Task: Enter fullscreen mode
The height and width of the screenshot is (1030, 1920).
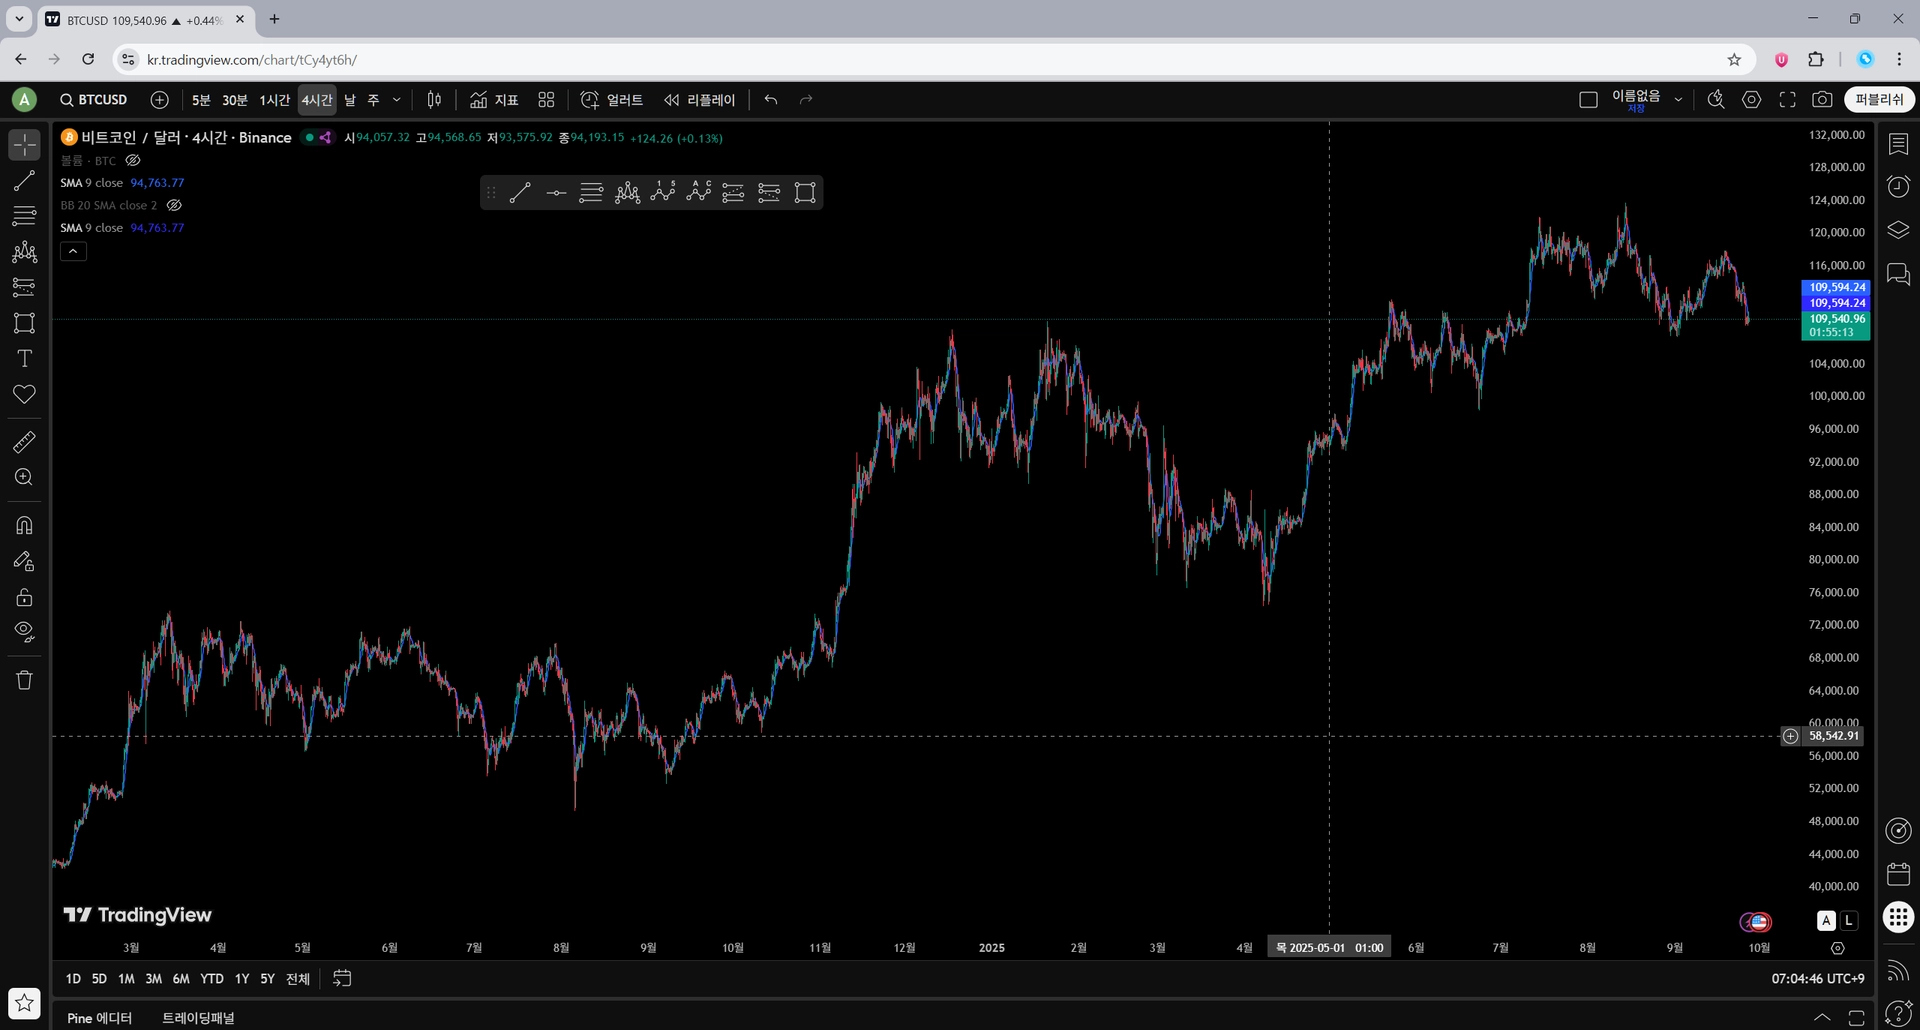Action: 1787,100
